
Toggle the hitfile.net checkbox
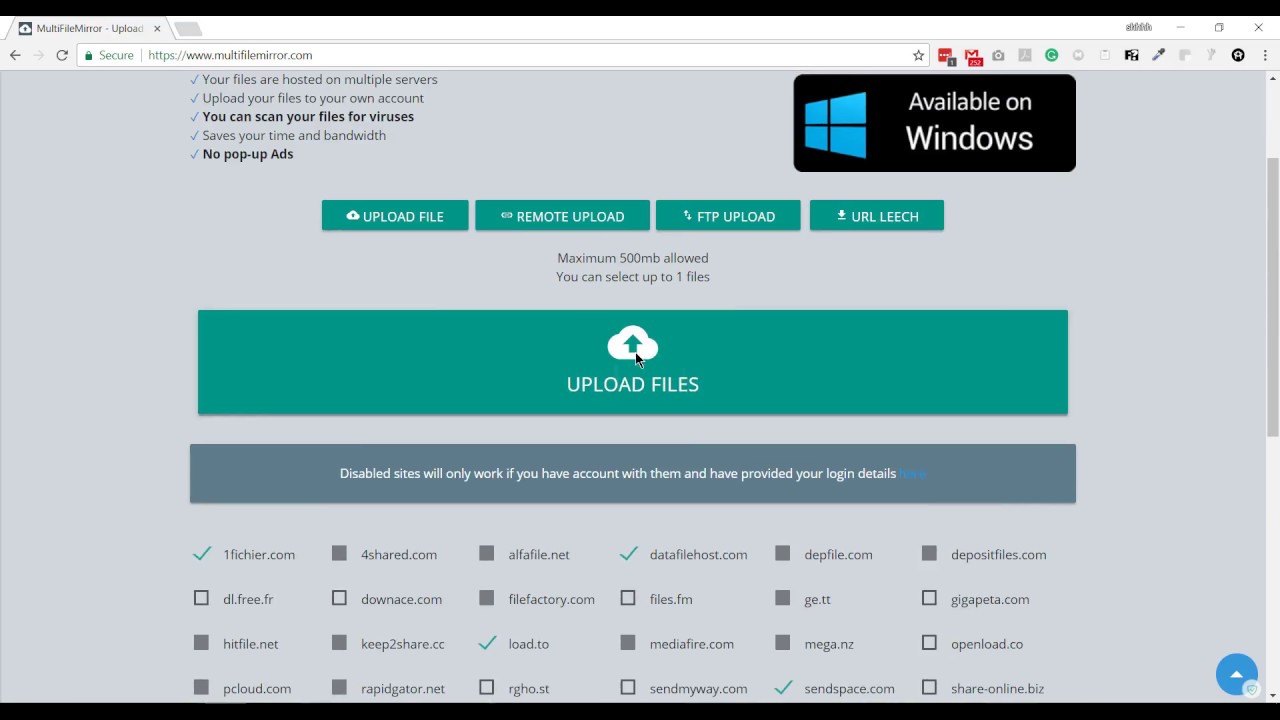201,643
